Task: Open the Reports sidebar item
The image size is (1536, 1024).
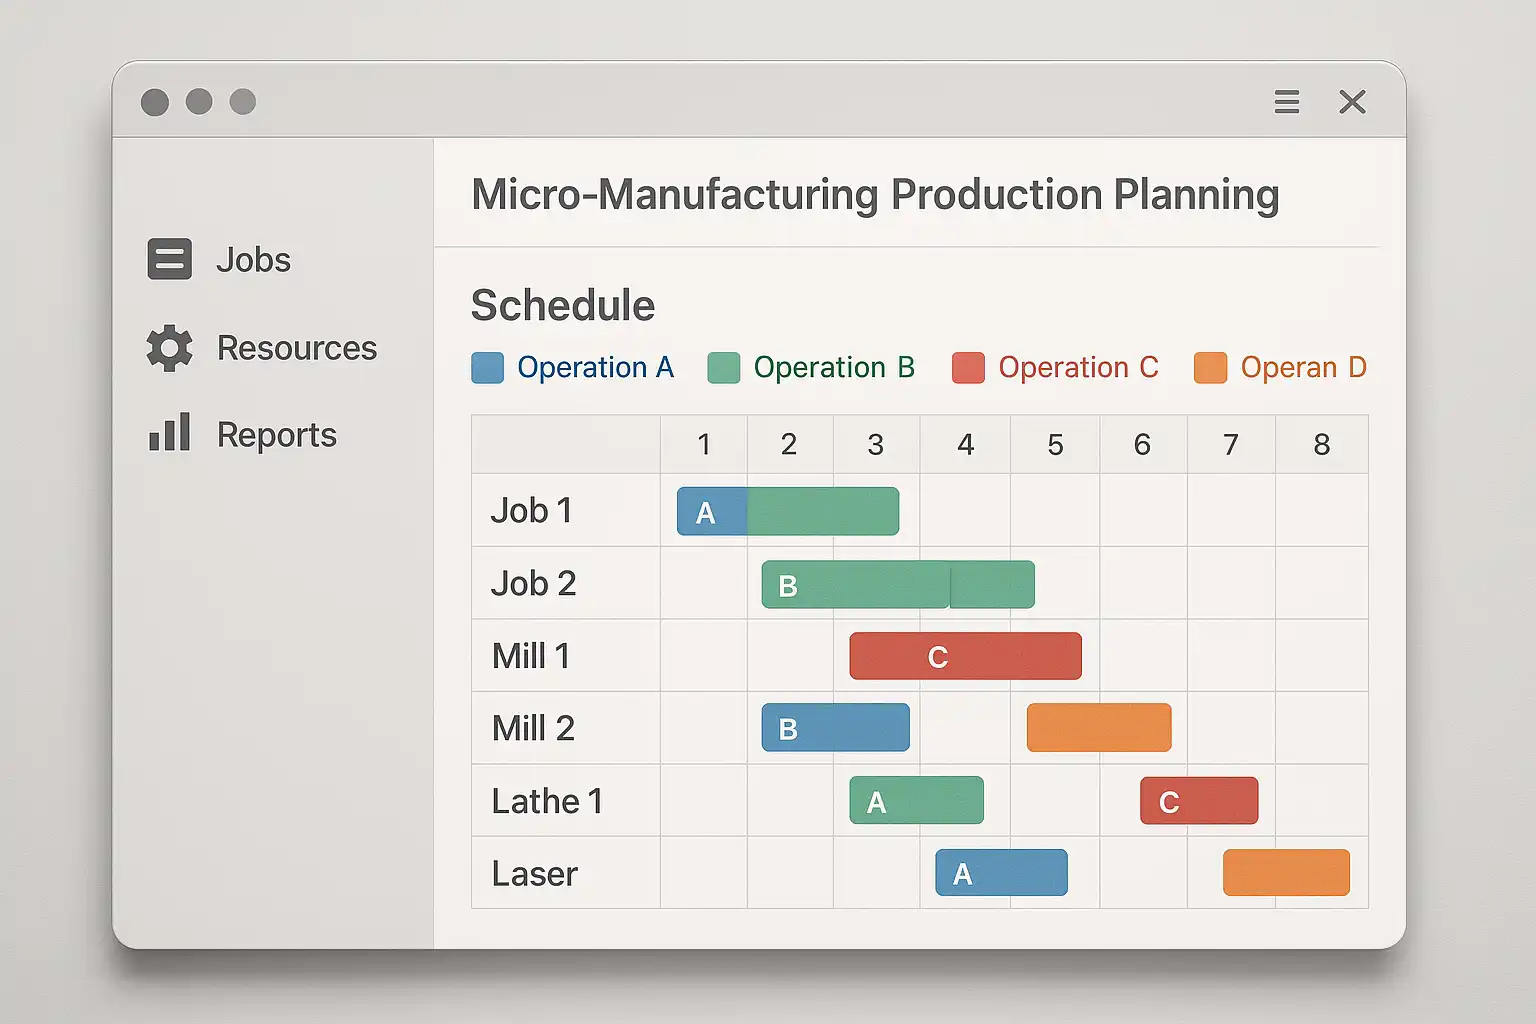Action: click(x=276, y=435)
